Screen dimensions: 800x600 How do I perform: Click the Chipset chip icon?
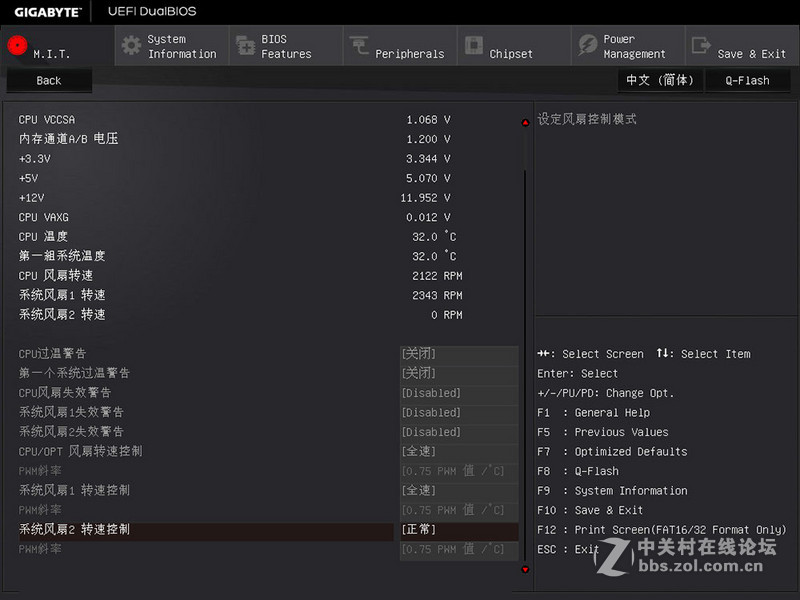click(473, 46)
